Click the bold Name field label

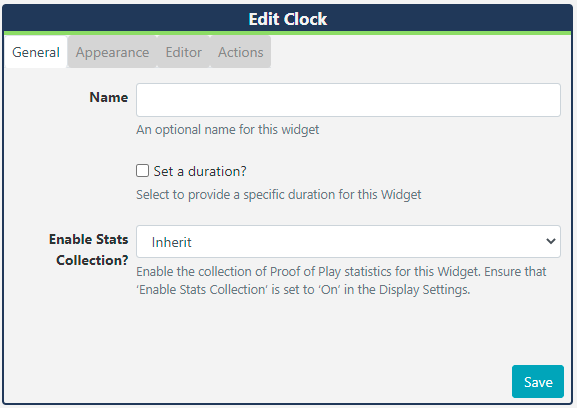(x=109, y=97)
